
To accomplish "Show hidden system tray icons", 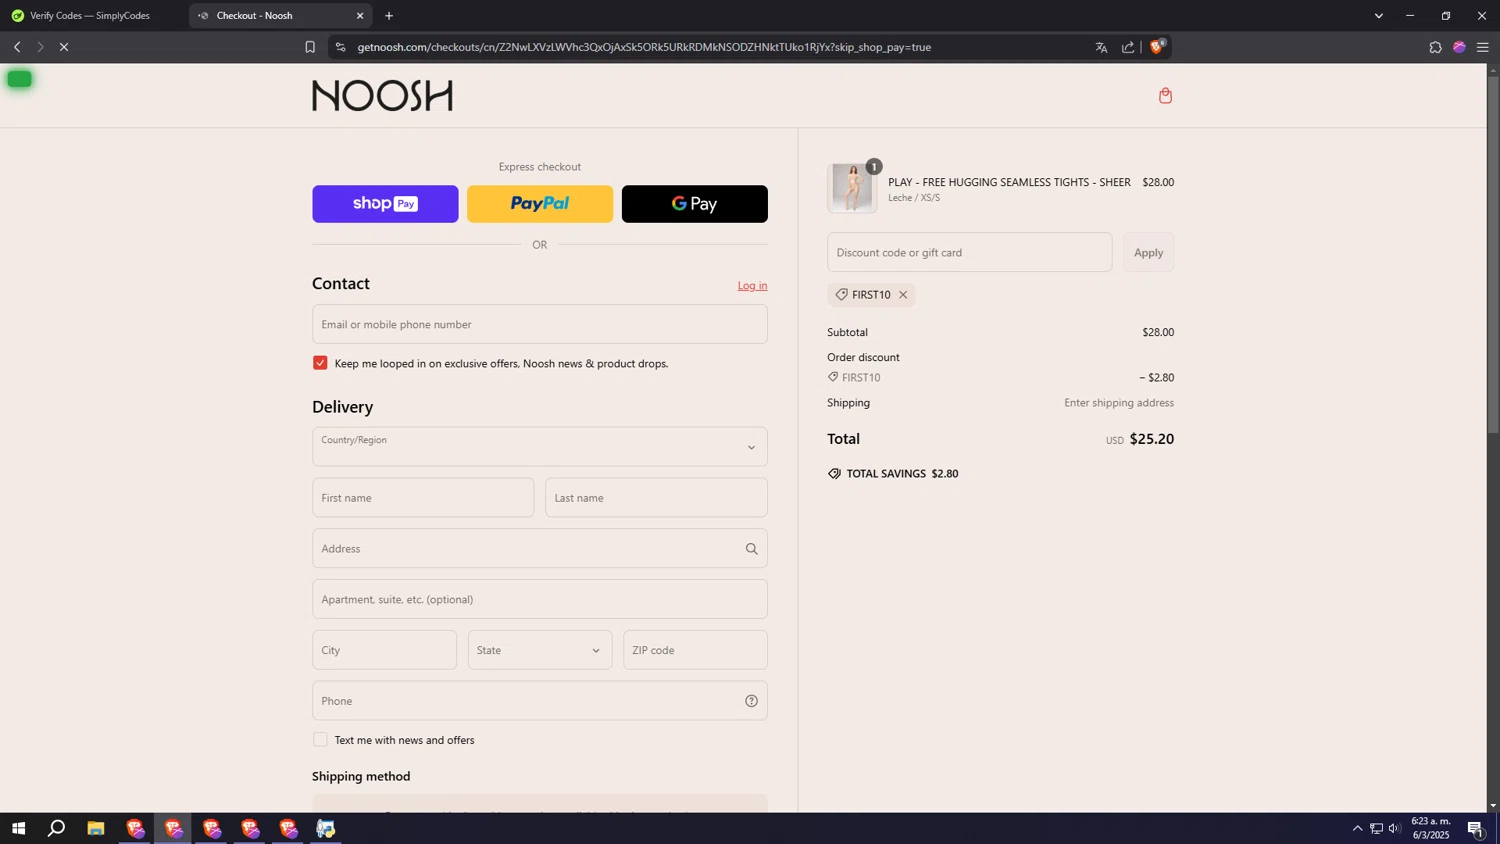I will point(1357,828).
